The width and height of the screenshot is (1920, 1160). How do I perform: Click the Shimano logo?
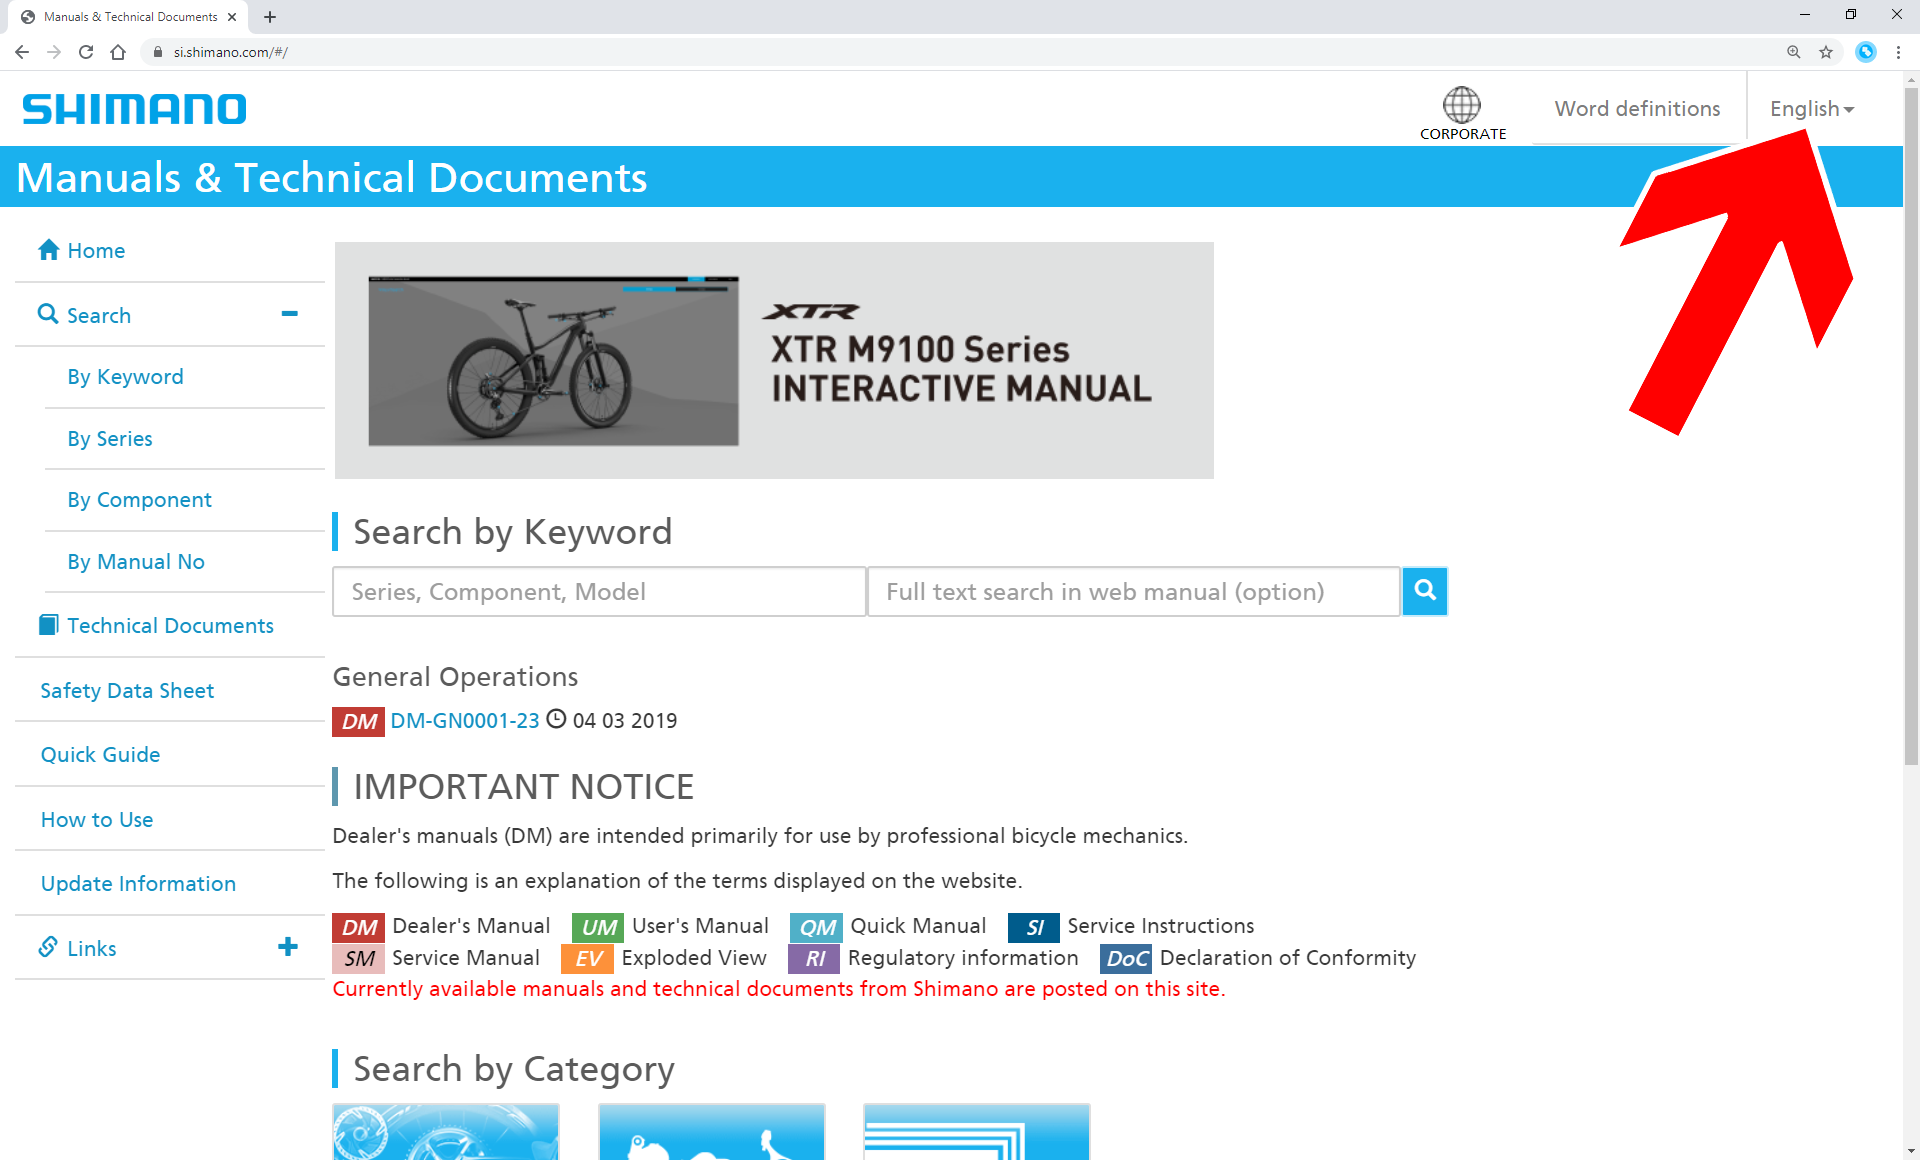[134, 109]
